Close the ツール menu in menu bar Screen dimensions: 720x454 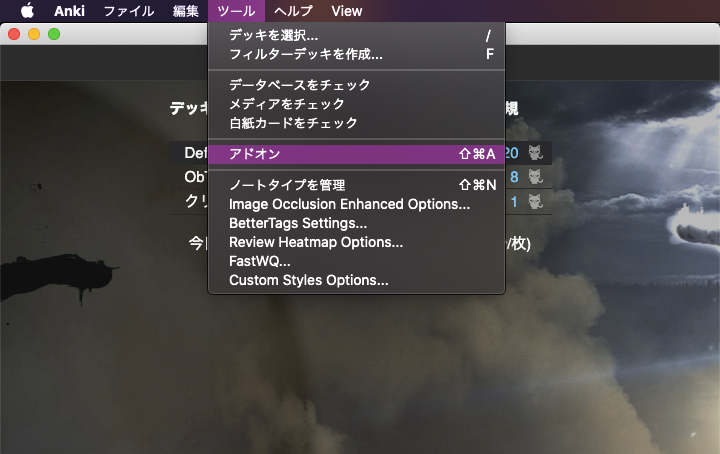236,11
